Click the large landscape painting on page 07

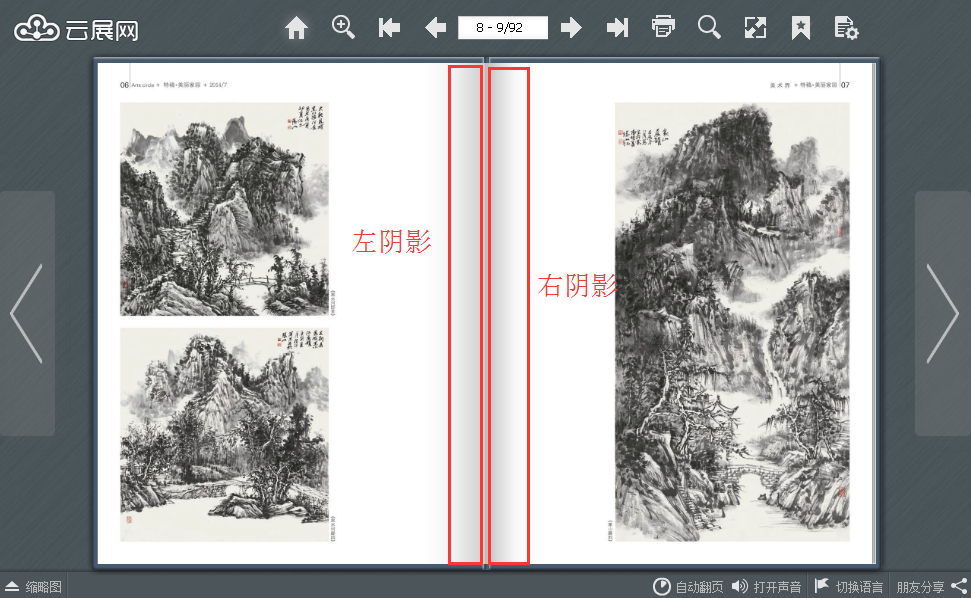click(x=732, y=322)
